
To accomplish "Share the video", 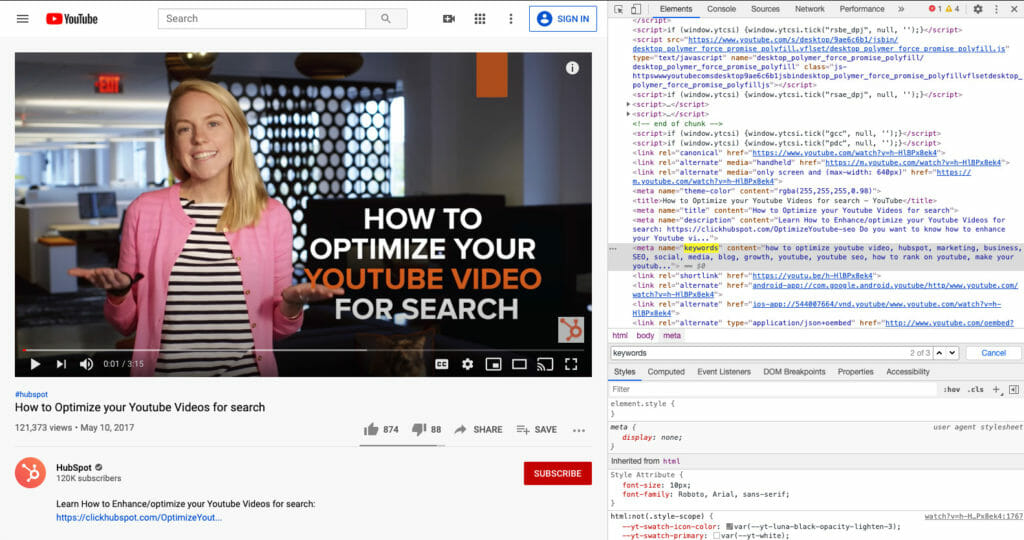I will [x=479, y=430].
